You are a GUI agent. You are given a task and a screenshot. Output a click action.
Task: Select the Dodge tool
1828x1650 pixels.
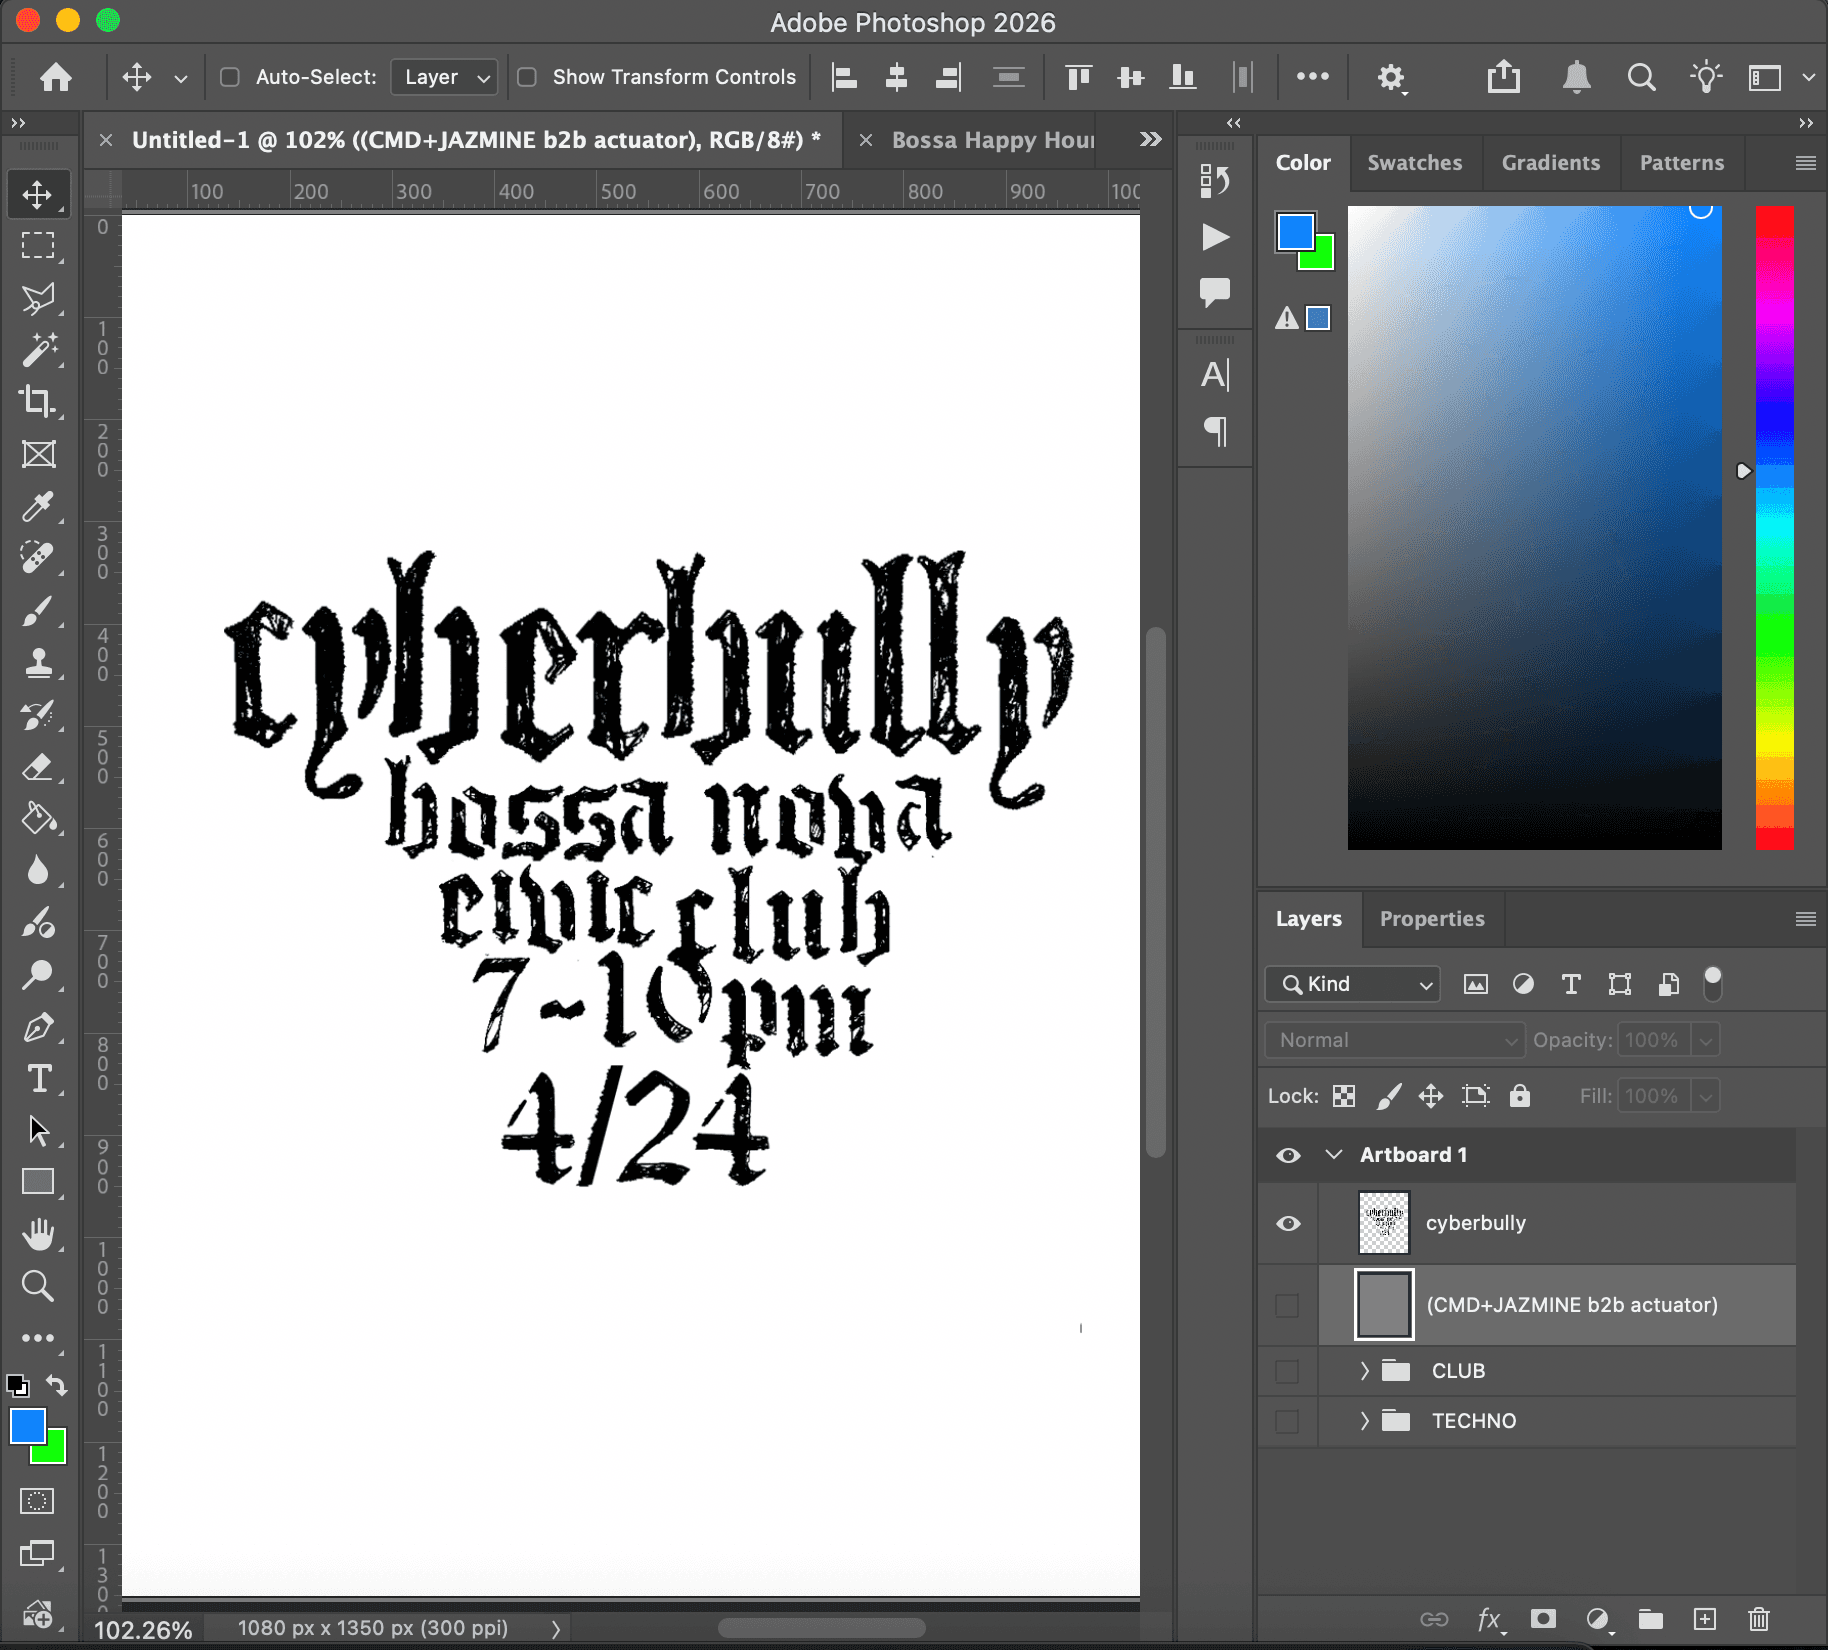click(x=38, y=975)
